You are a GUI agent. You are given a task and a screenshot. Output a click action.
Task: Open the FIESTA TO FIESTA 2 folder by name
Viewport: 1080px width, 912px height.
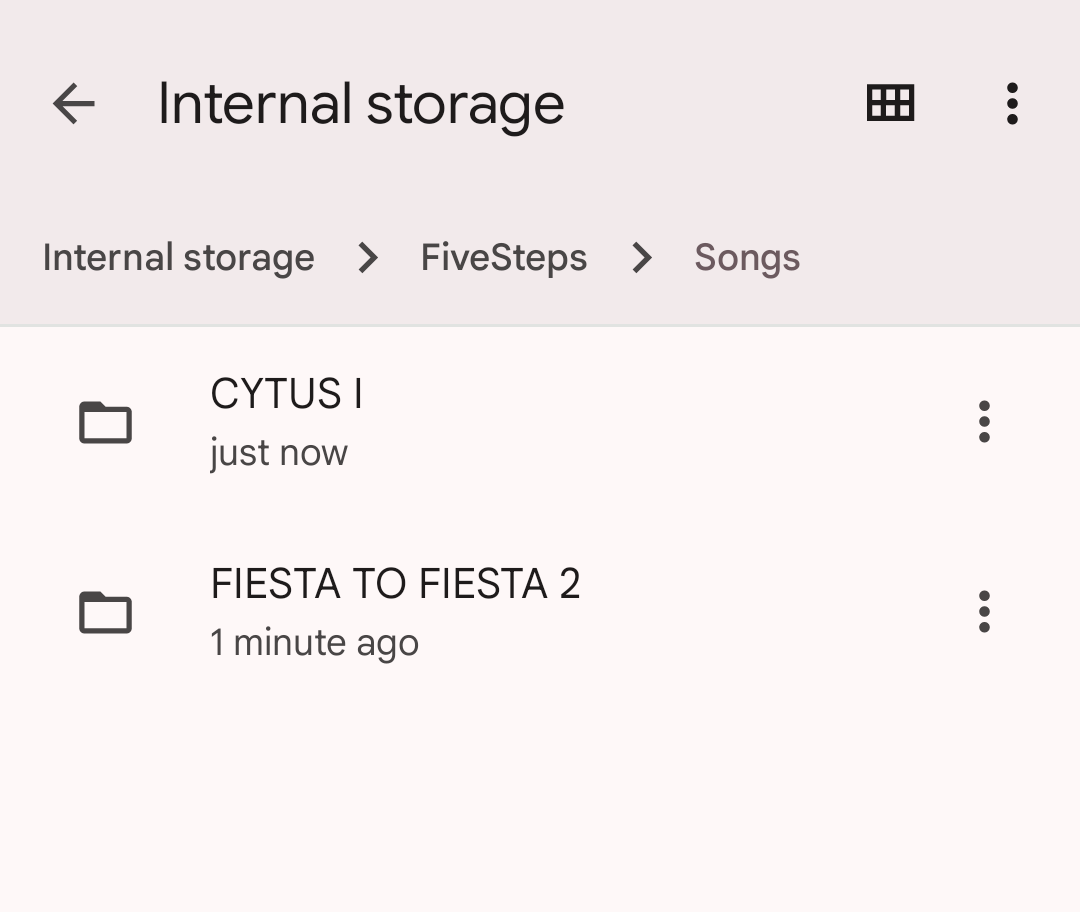pos(395,584)
